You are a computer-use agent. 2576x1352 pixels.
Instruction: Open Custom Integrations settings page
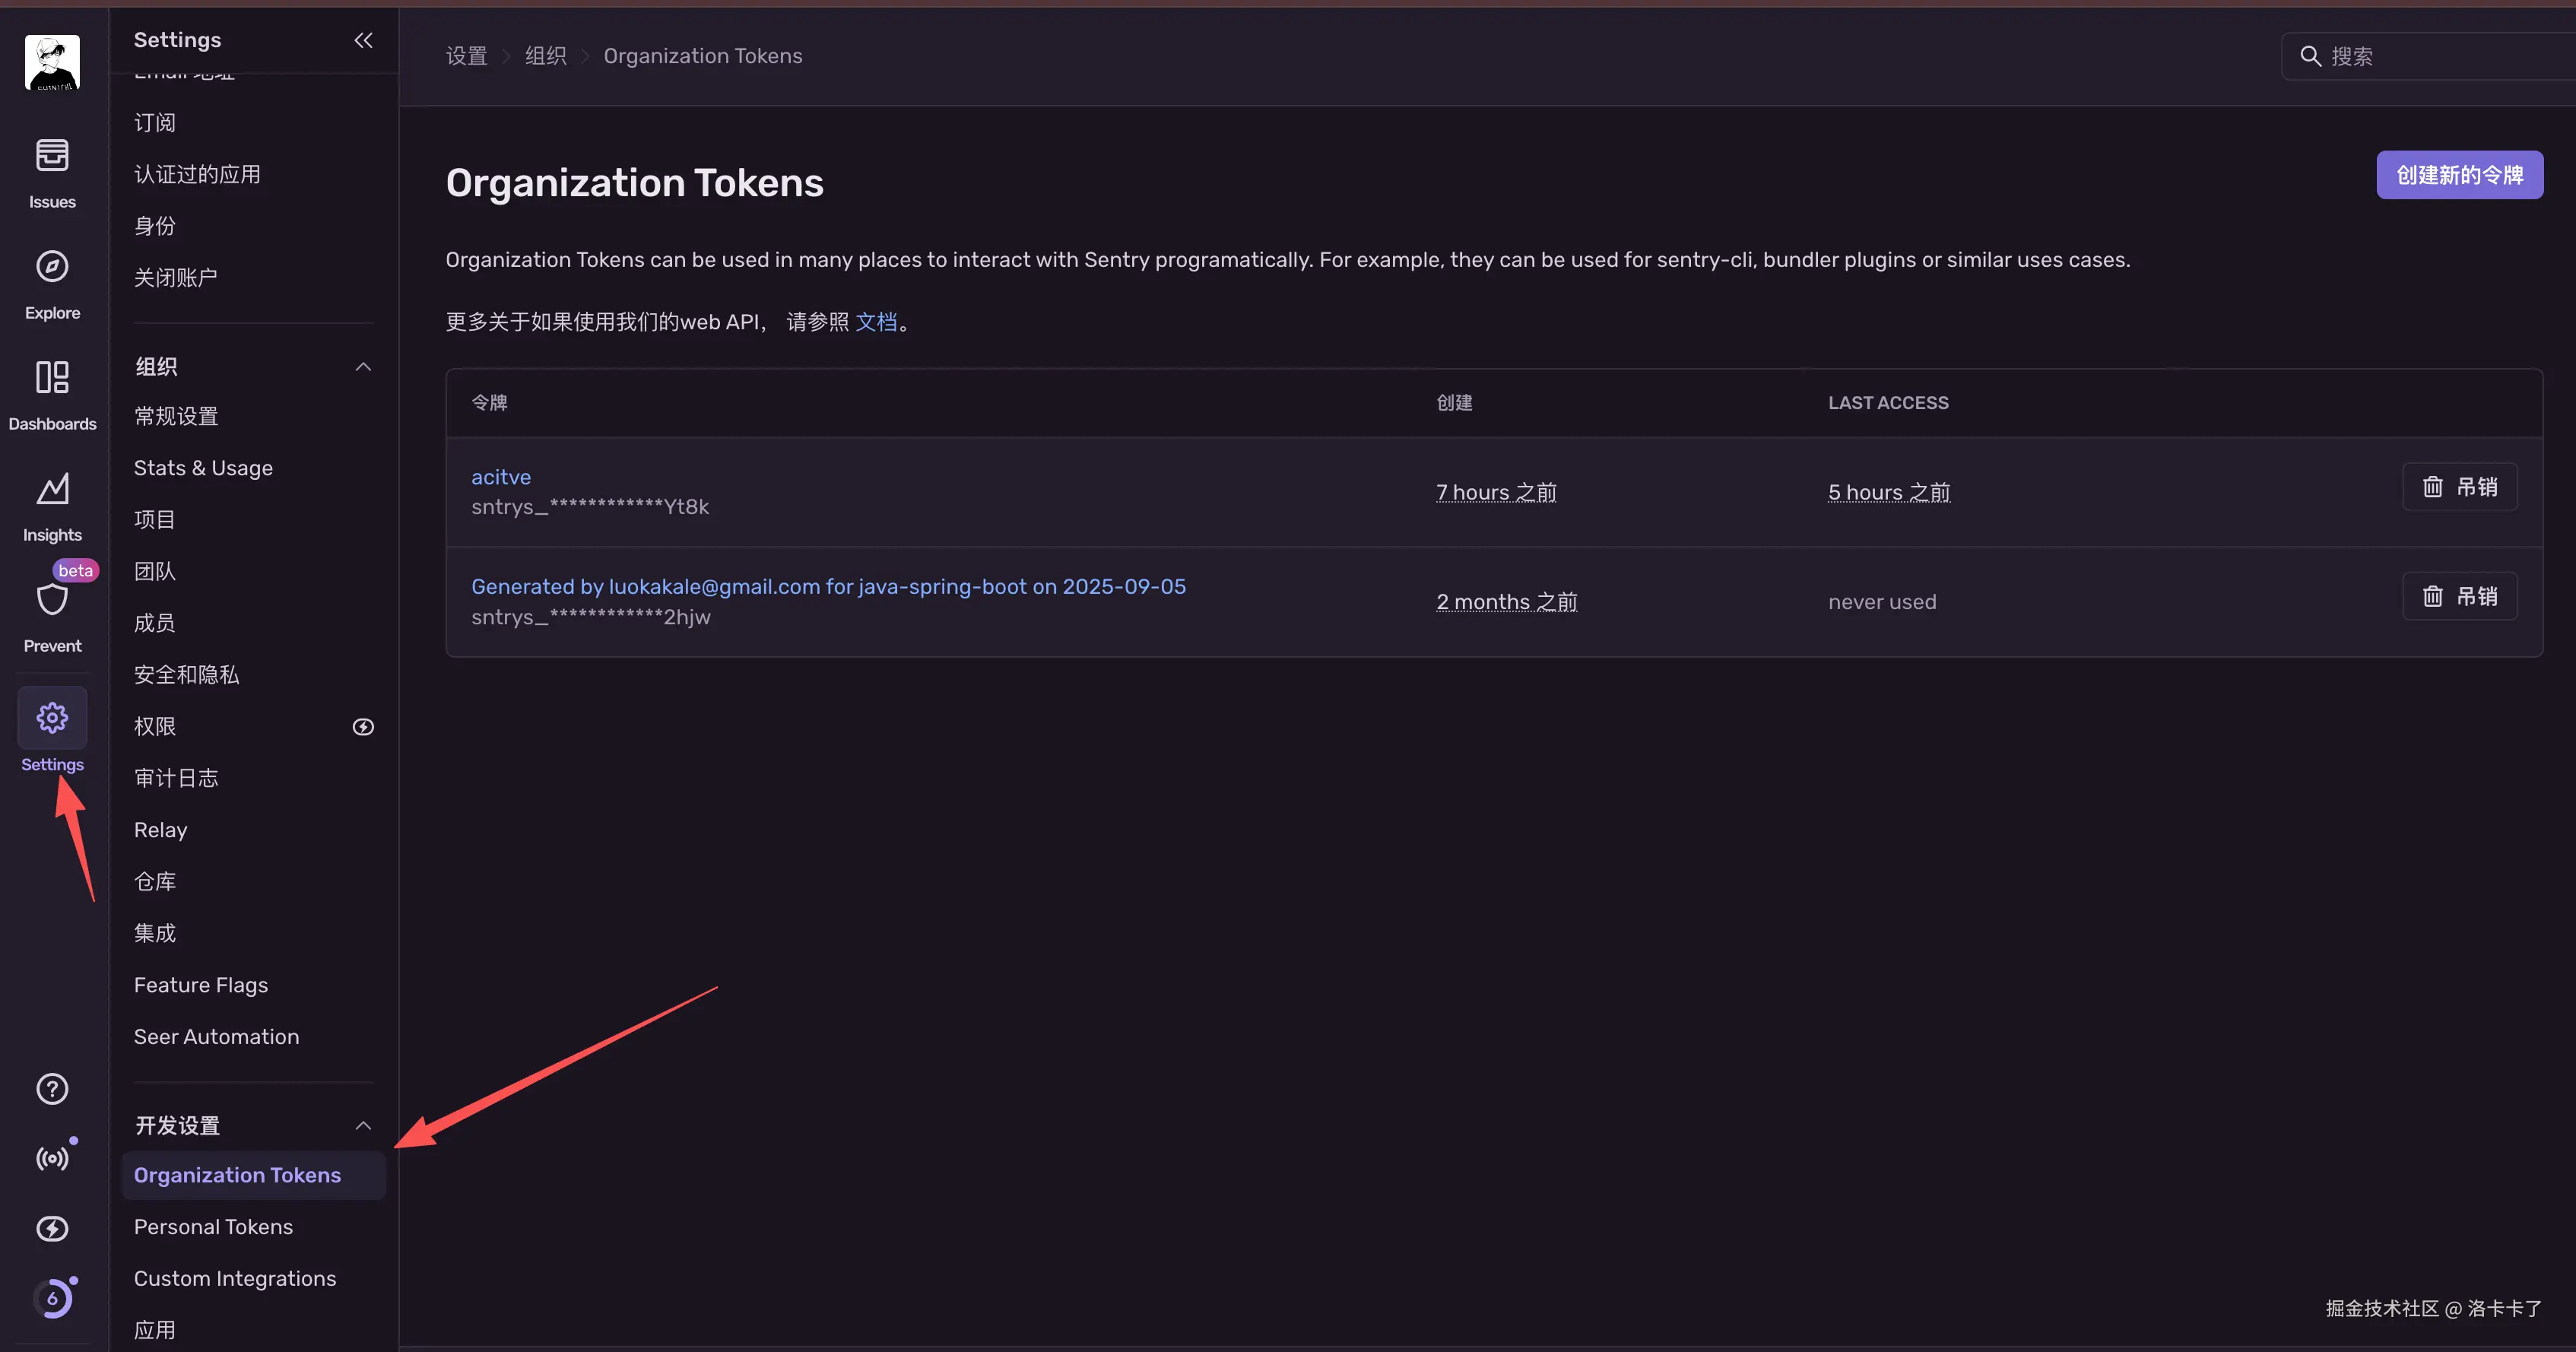pyautogui.click(x=235, y=1279)
